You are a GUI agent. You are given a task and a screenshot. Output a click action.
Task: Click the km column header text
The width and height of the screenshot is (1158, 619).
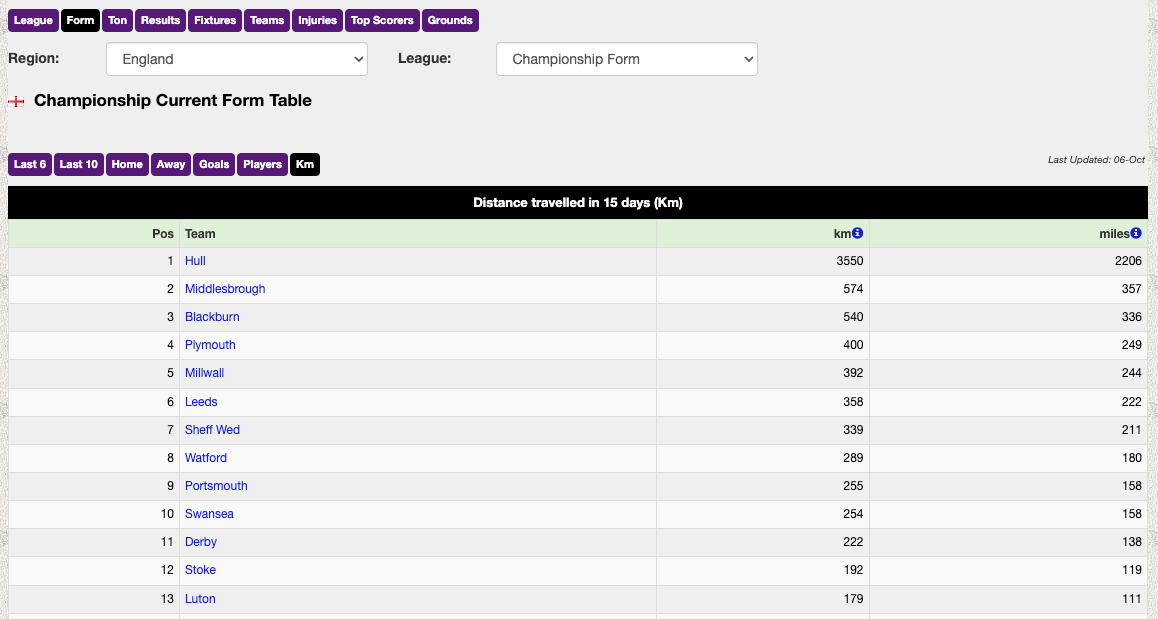click(x=842, y=233)
